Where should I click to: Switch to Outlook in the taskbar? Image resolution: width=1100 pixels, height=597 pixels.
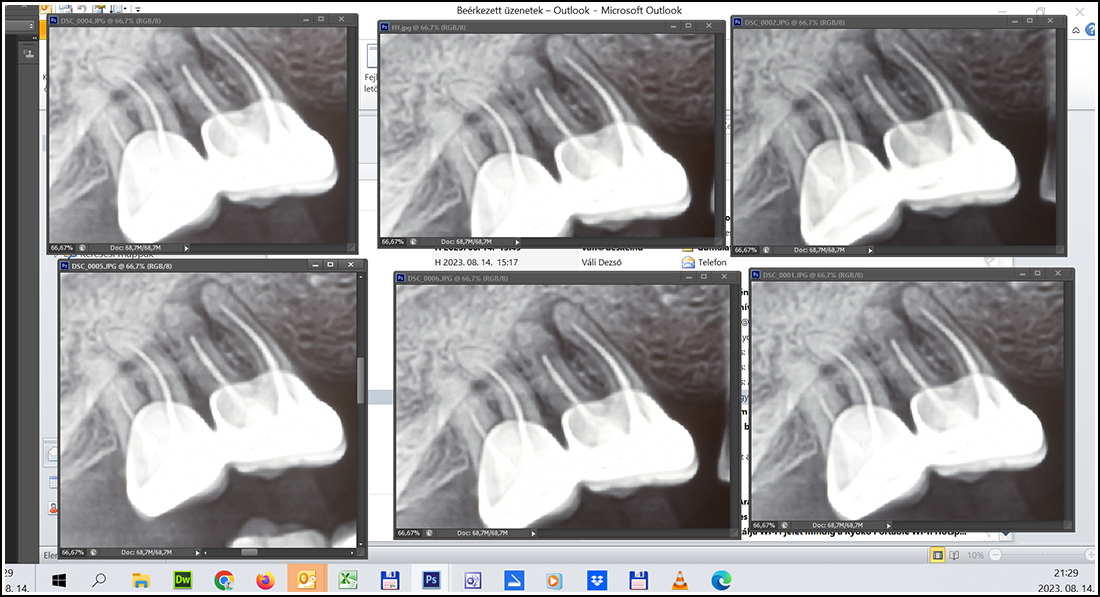pyautogui.click(x=307, y=579)
